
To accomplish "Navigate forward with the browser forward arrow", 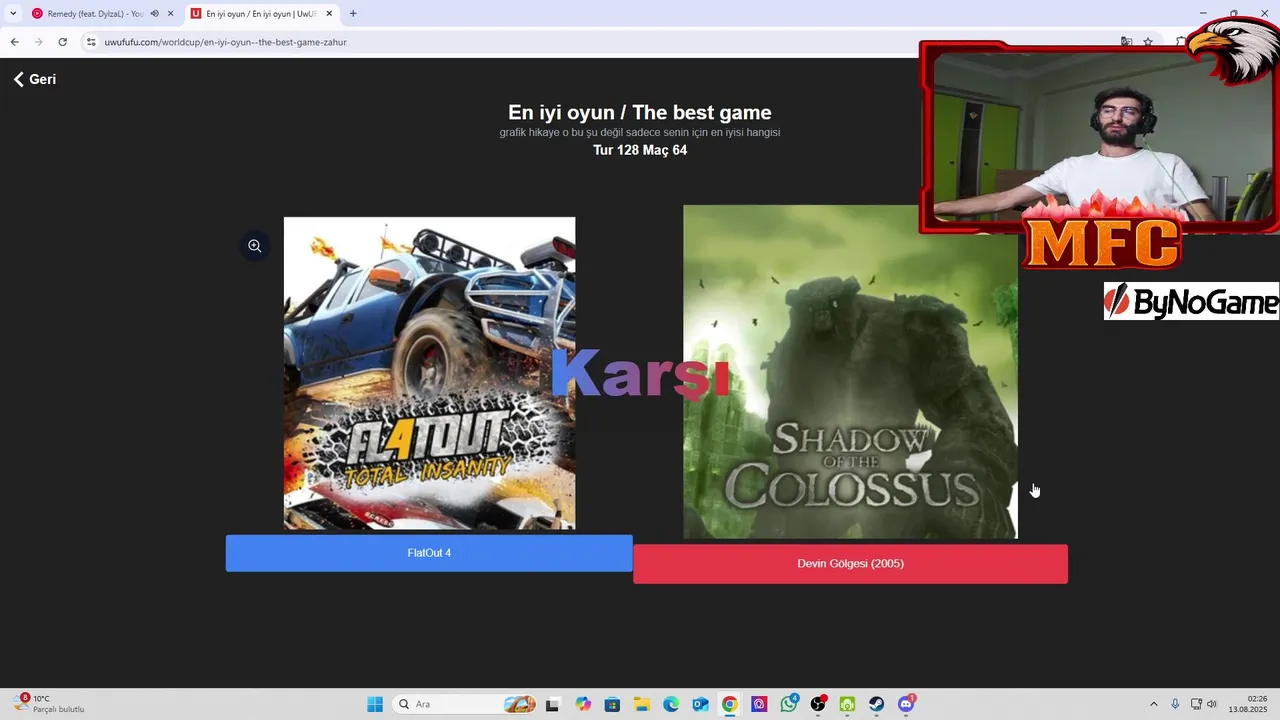I will point(38,42).
